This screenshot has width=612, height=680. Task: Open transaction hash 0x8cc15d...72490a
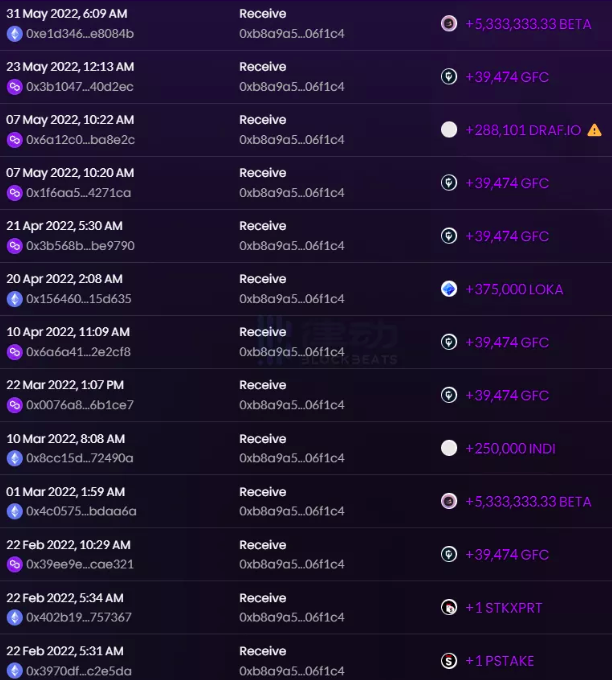(x=80, y=458)
